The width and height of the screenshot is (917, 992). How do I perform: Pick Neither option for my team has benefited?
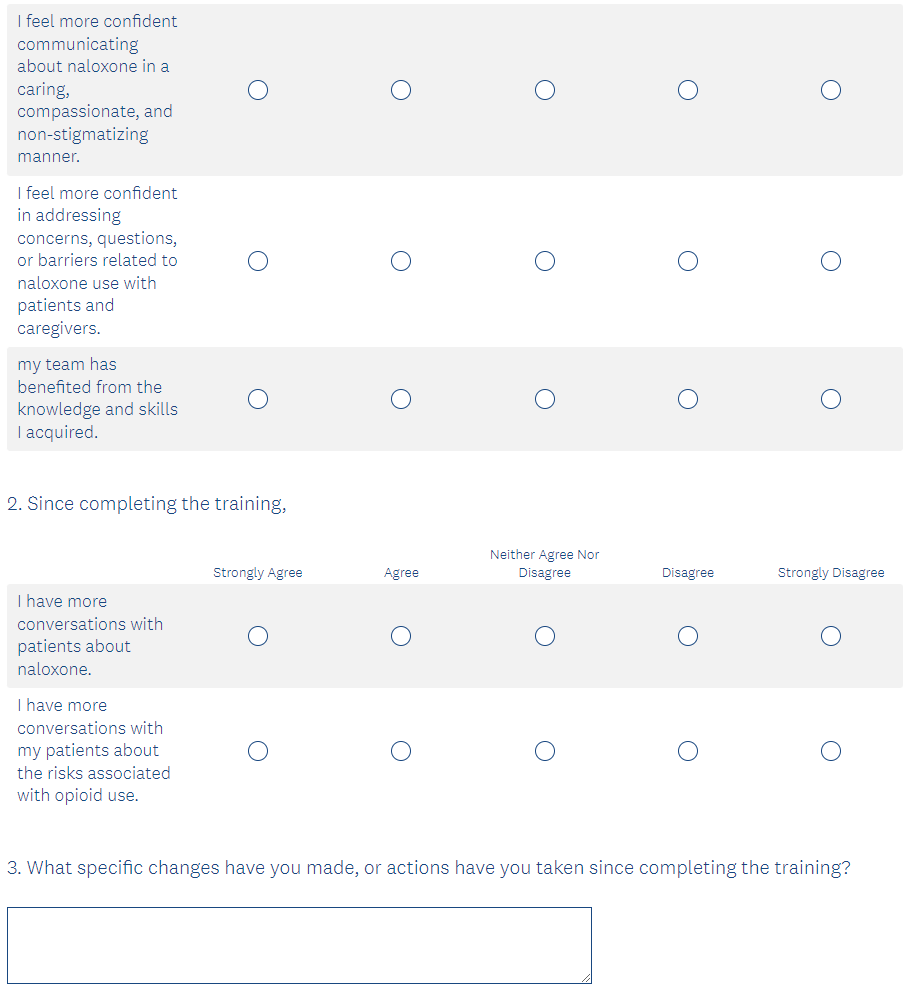(x=545, y=399)
